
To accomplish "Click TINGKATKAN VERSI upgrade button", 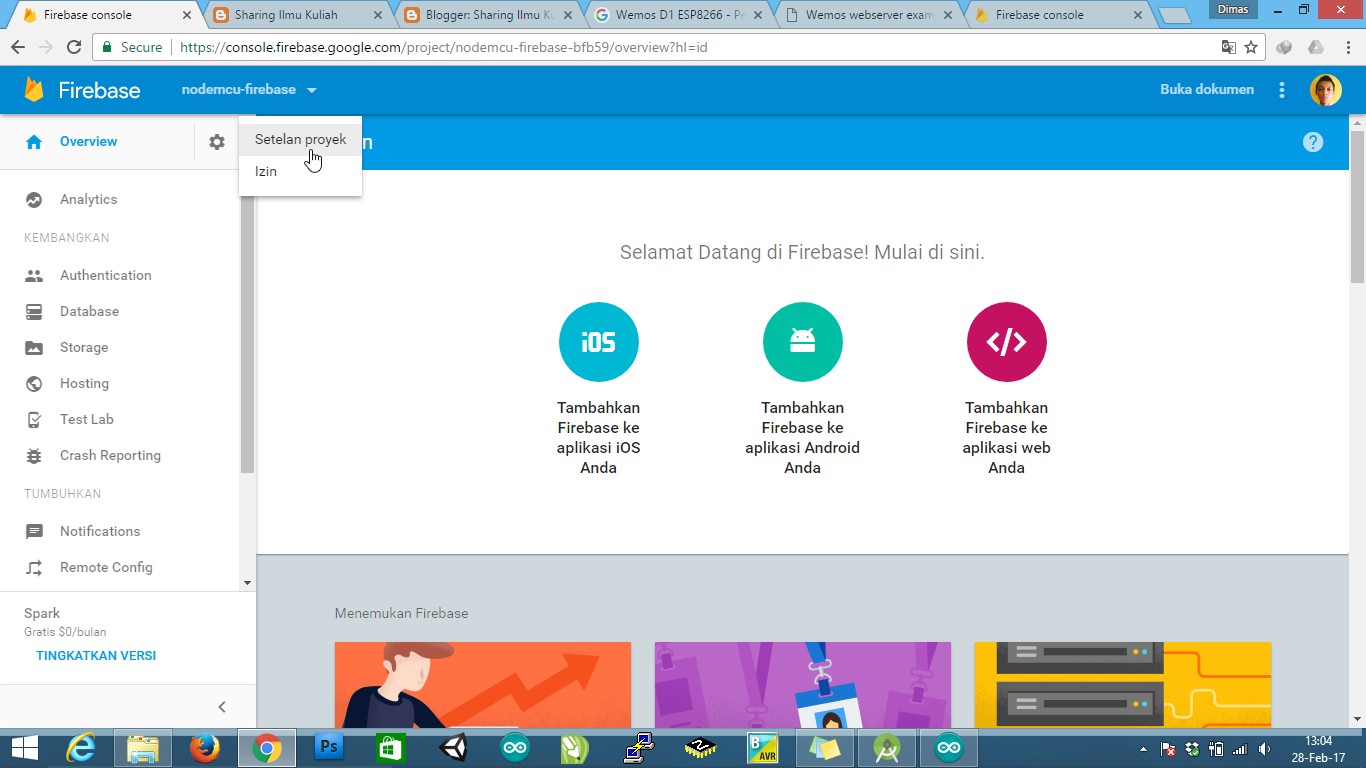I will point(96,656).
